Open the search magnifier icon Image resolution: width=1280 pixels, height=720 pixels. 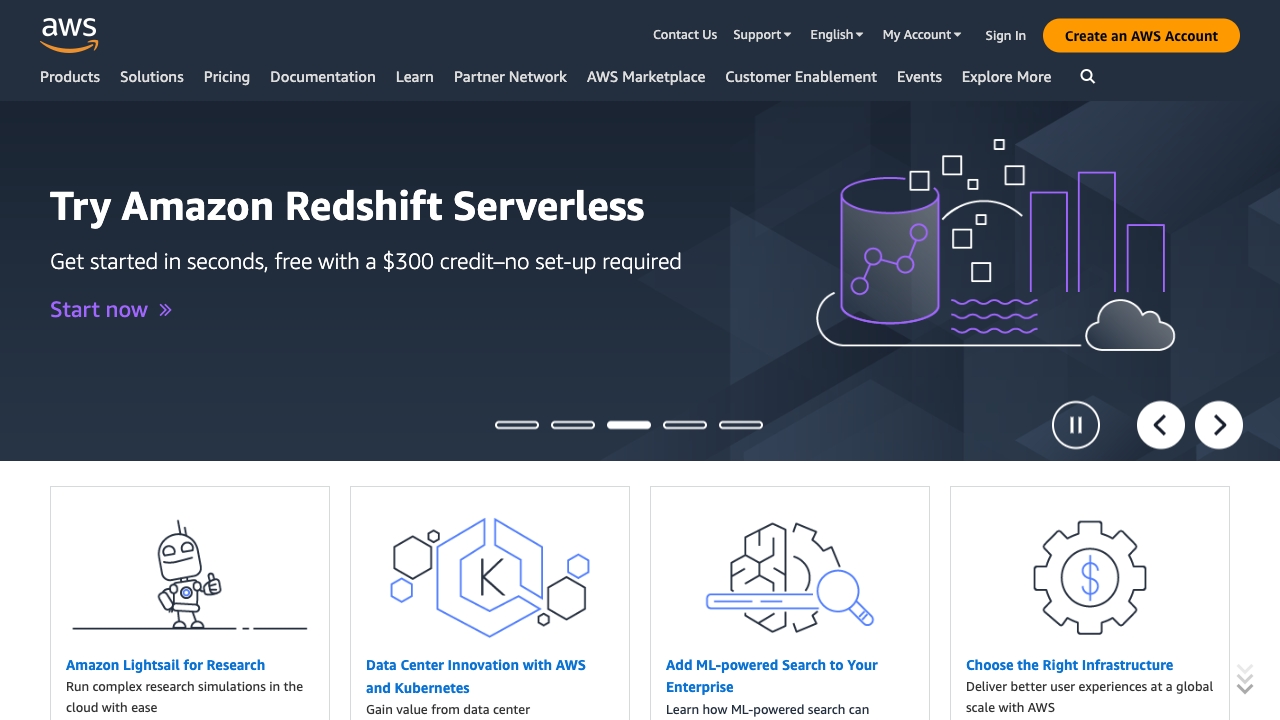point(1088,77)
